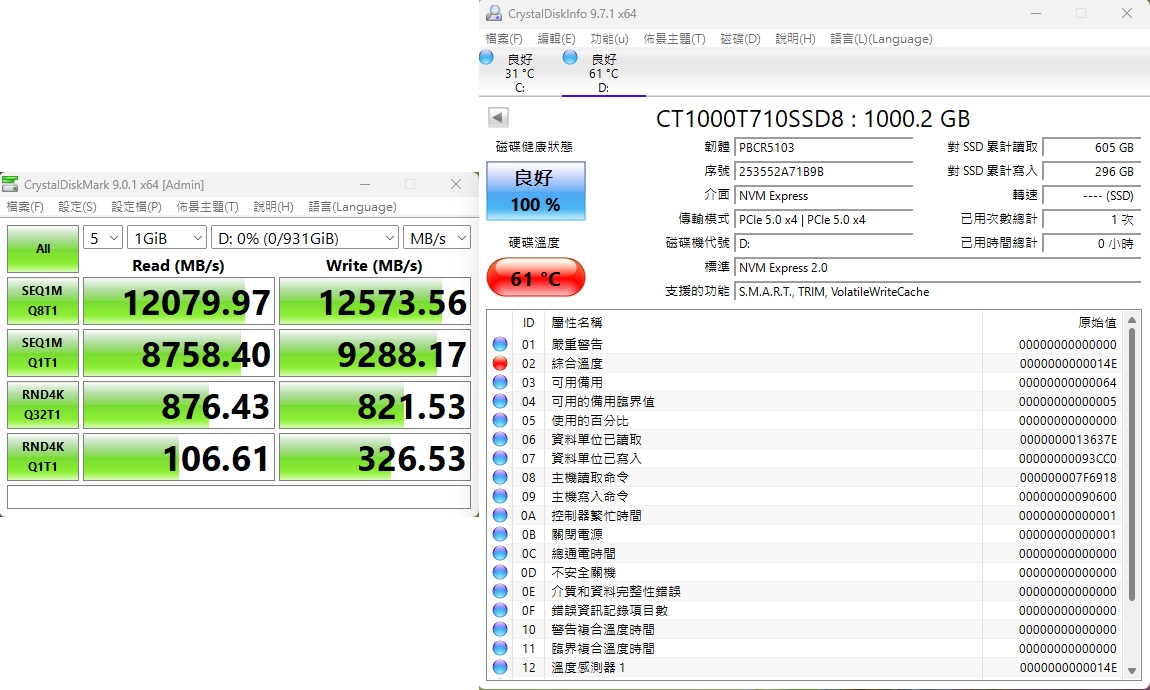
Task: Click the previous disk arrow icon
Action: [497, 118]
